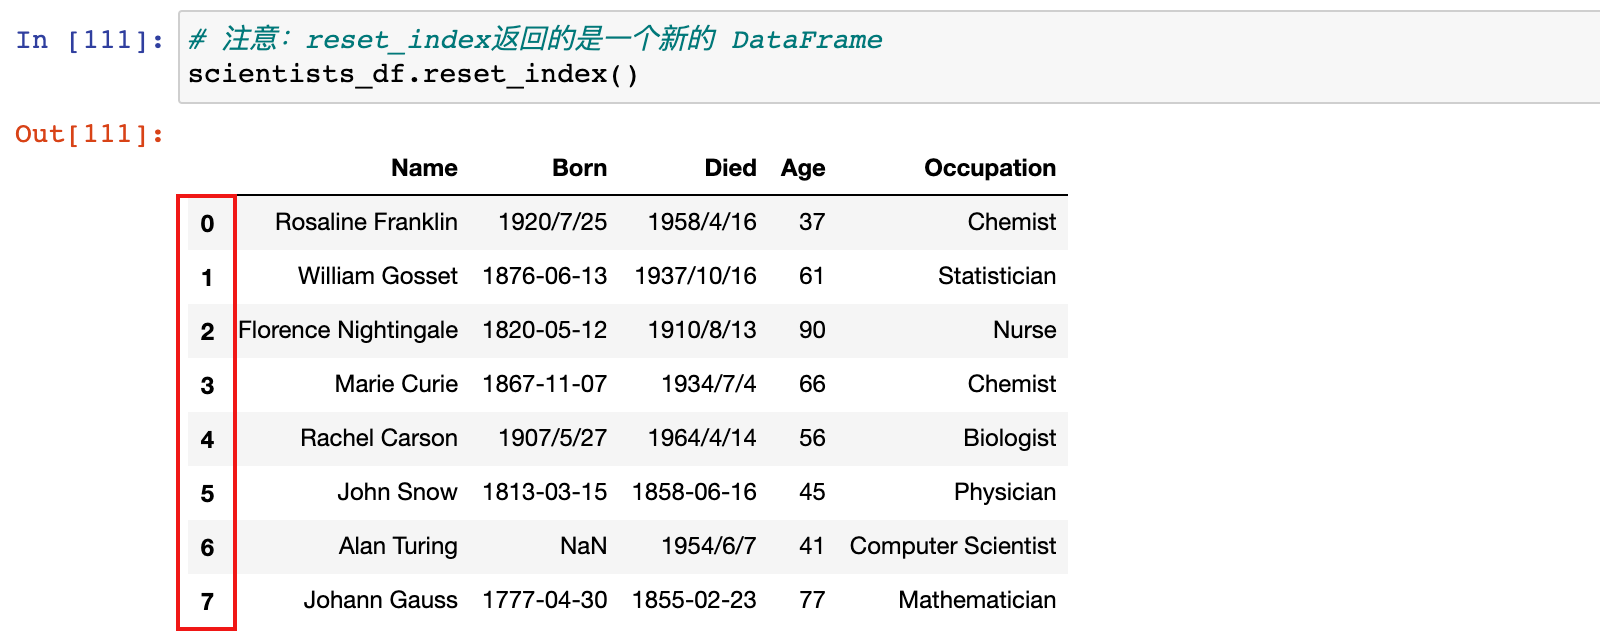Select the In [111] prompt label
Screen dimensions: 1600x638
(90, 40)
